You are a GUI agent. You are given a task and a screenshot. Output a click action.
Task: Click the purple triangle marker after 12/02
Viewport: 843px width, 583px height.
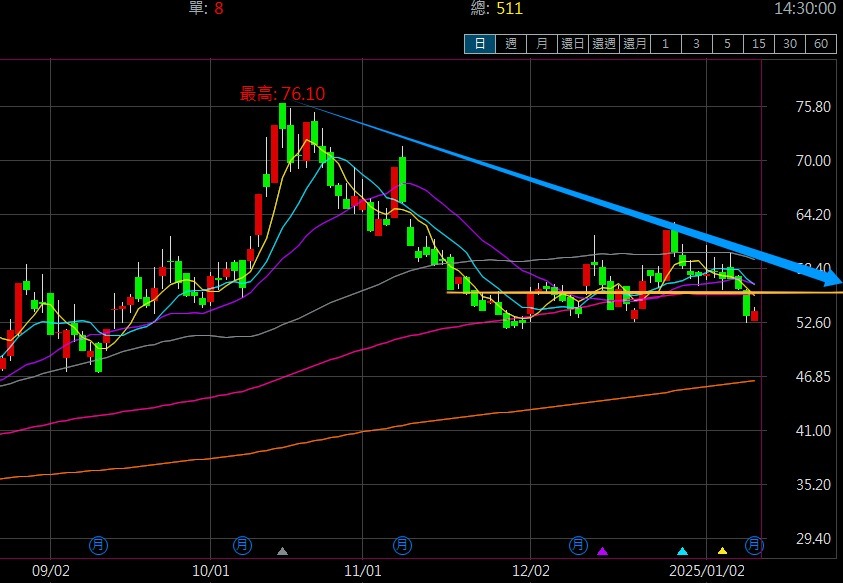point(602,551)
